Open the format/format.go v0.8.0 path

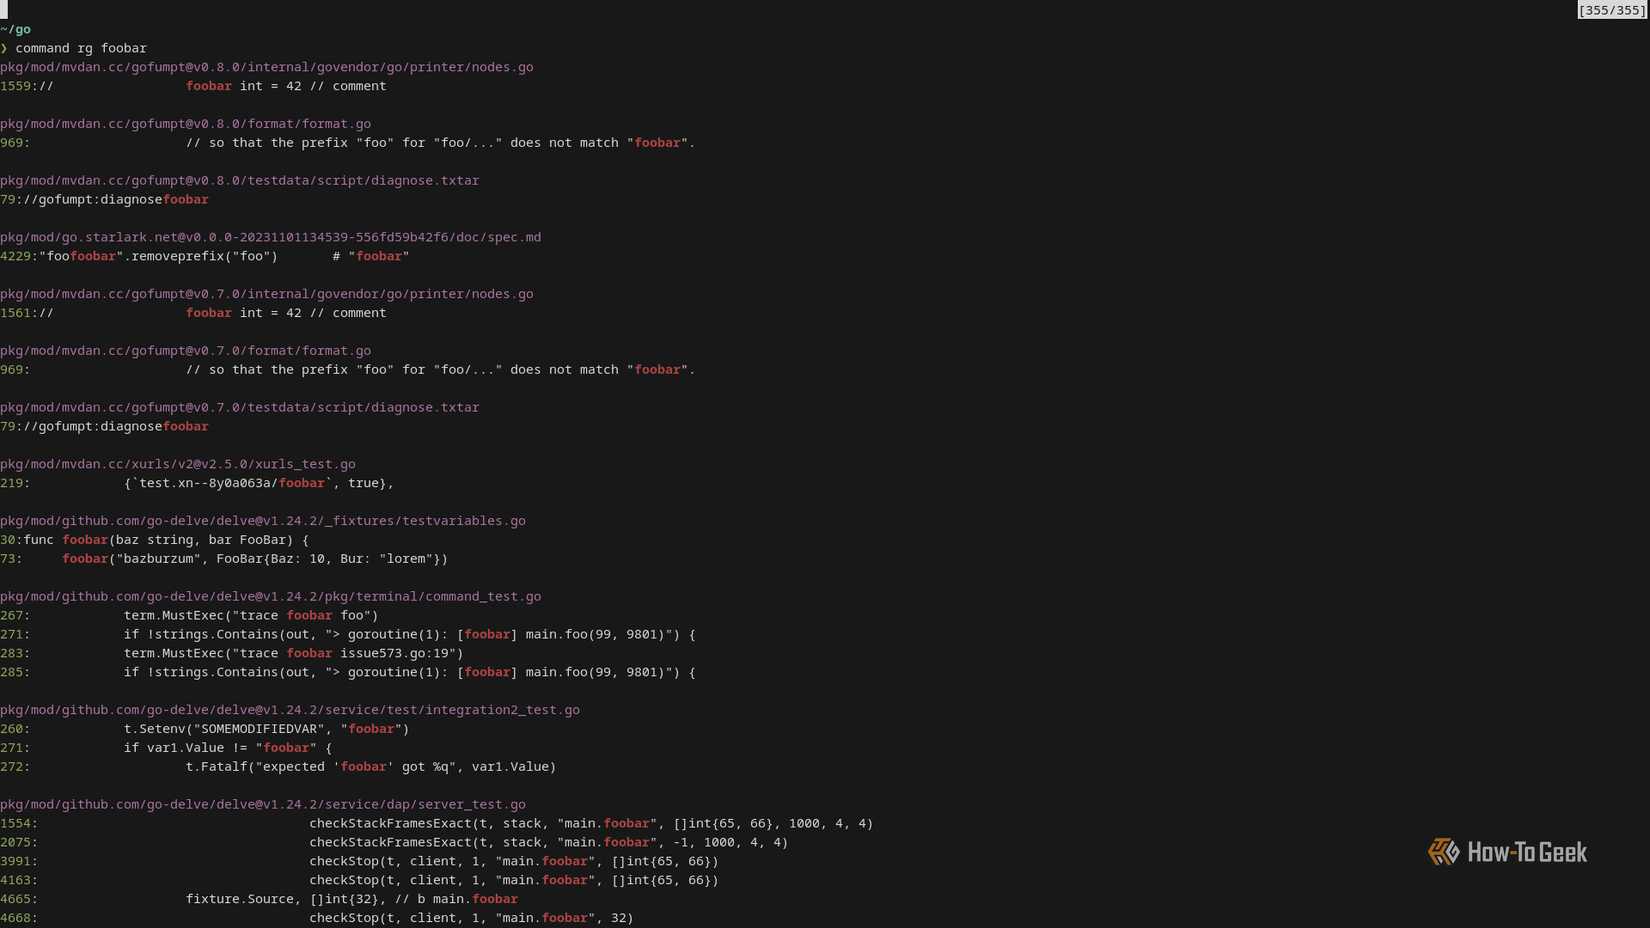185,123
